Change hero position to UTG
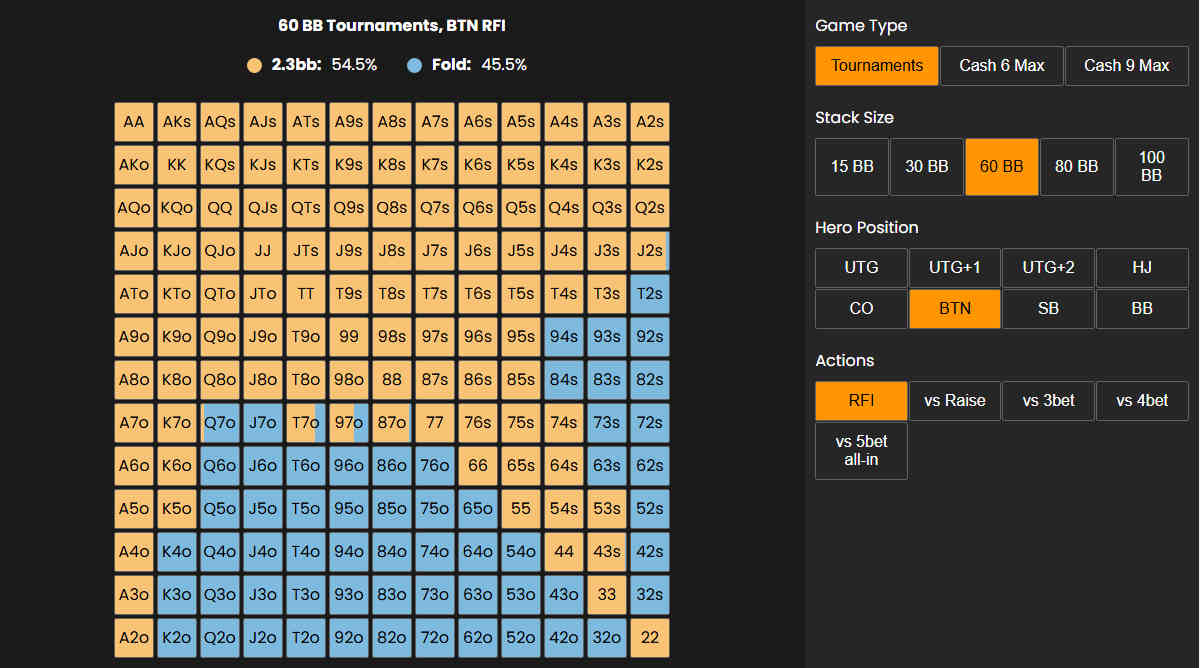 (861, 267)
